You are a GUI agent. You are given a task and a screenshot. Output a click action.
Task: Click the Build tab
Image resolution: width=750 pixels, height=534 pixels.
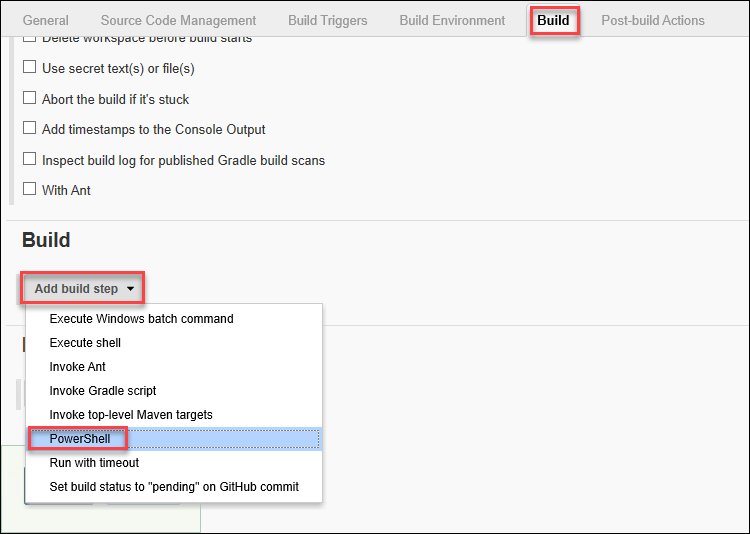(x=553, y=21)
